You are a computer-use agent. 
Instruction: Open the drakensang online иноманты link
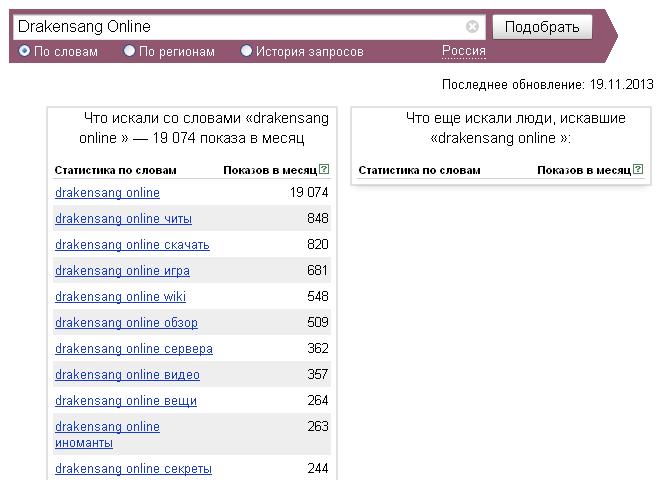click(x=107, y=434)
